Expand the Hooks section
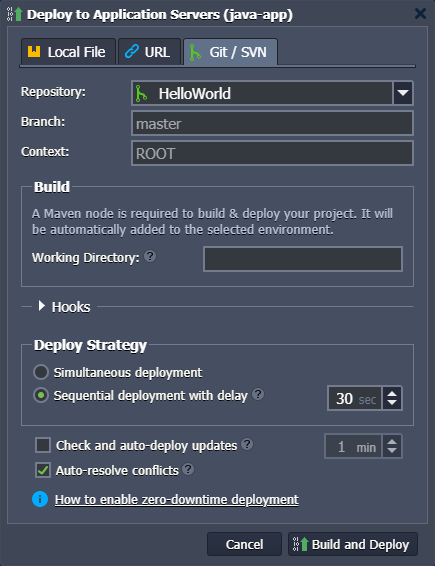This screenshot has width=435, height=566. pyautogui.click(x=42, y=306)
